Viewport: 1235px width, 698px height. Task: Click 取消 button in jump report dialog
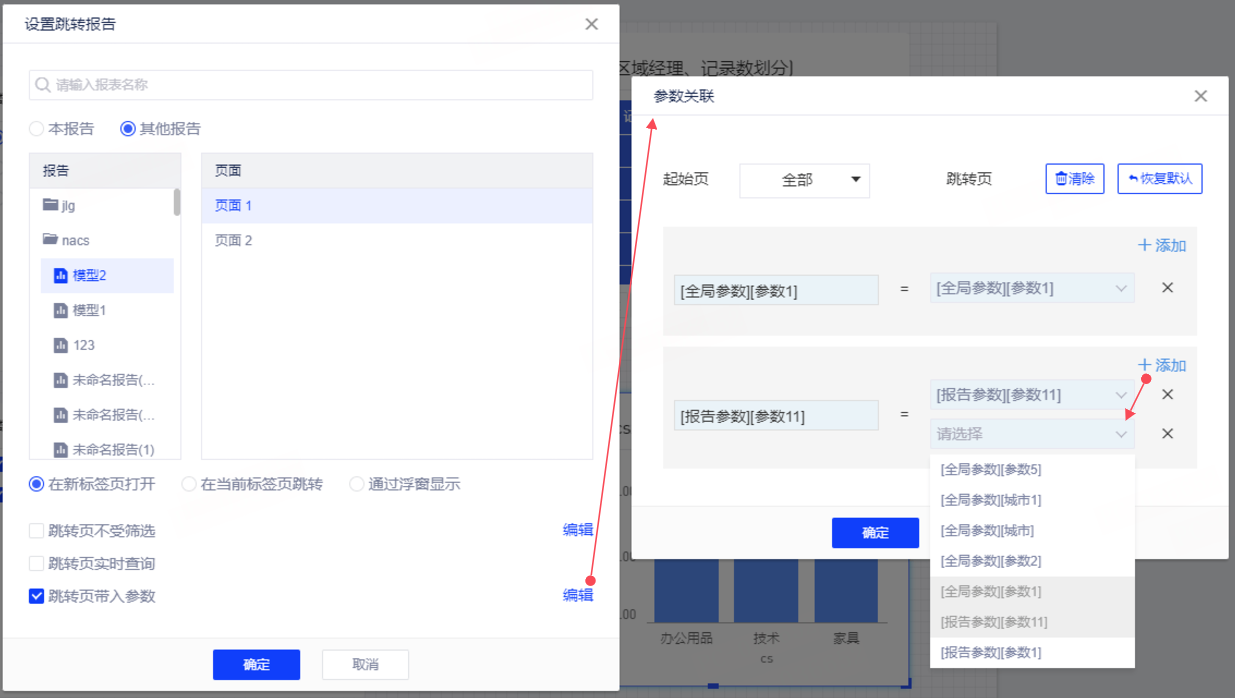365,665
